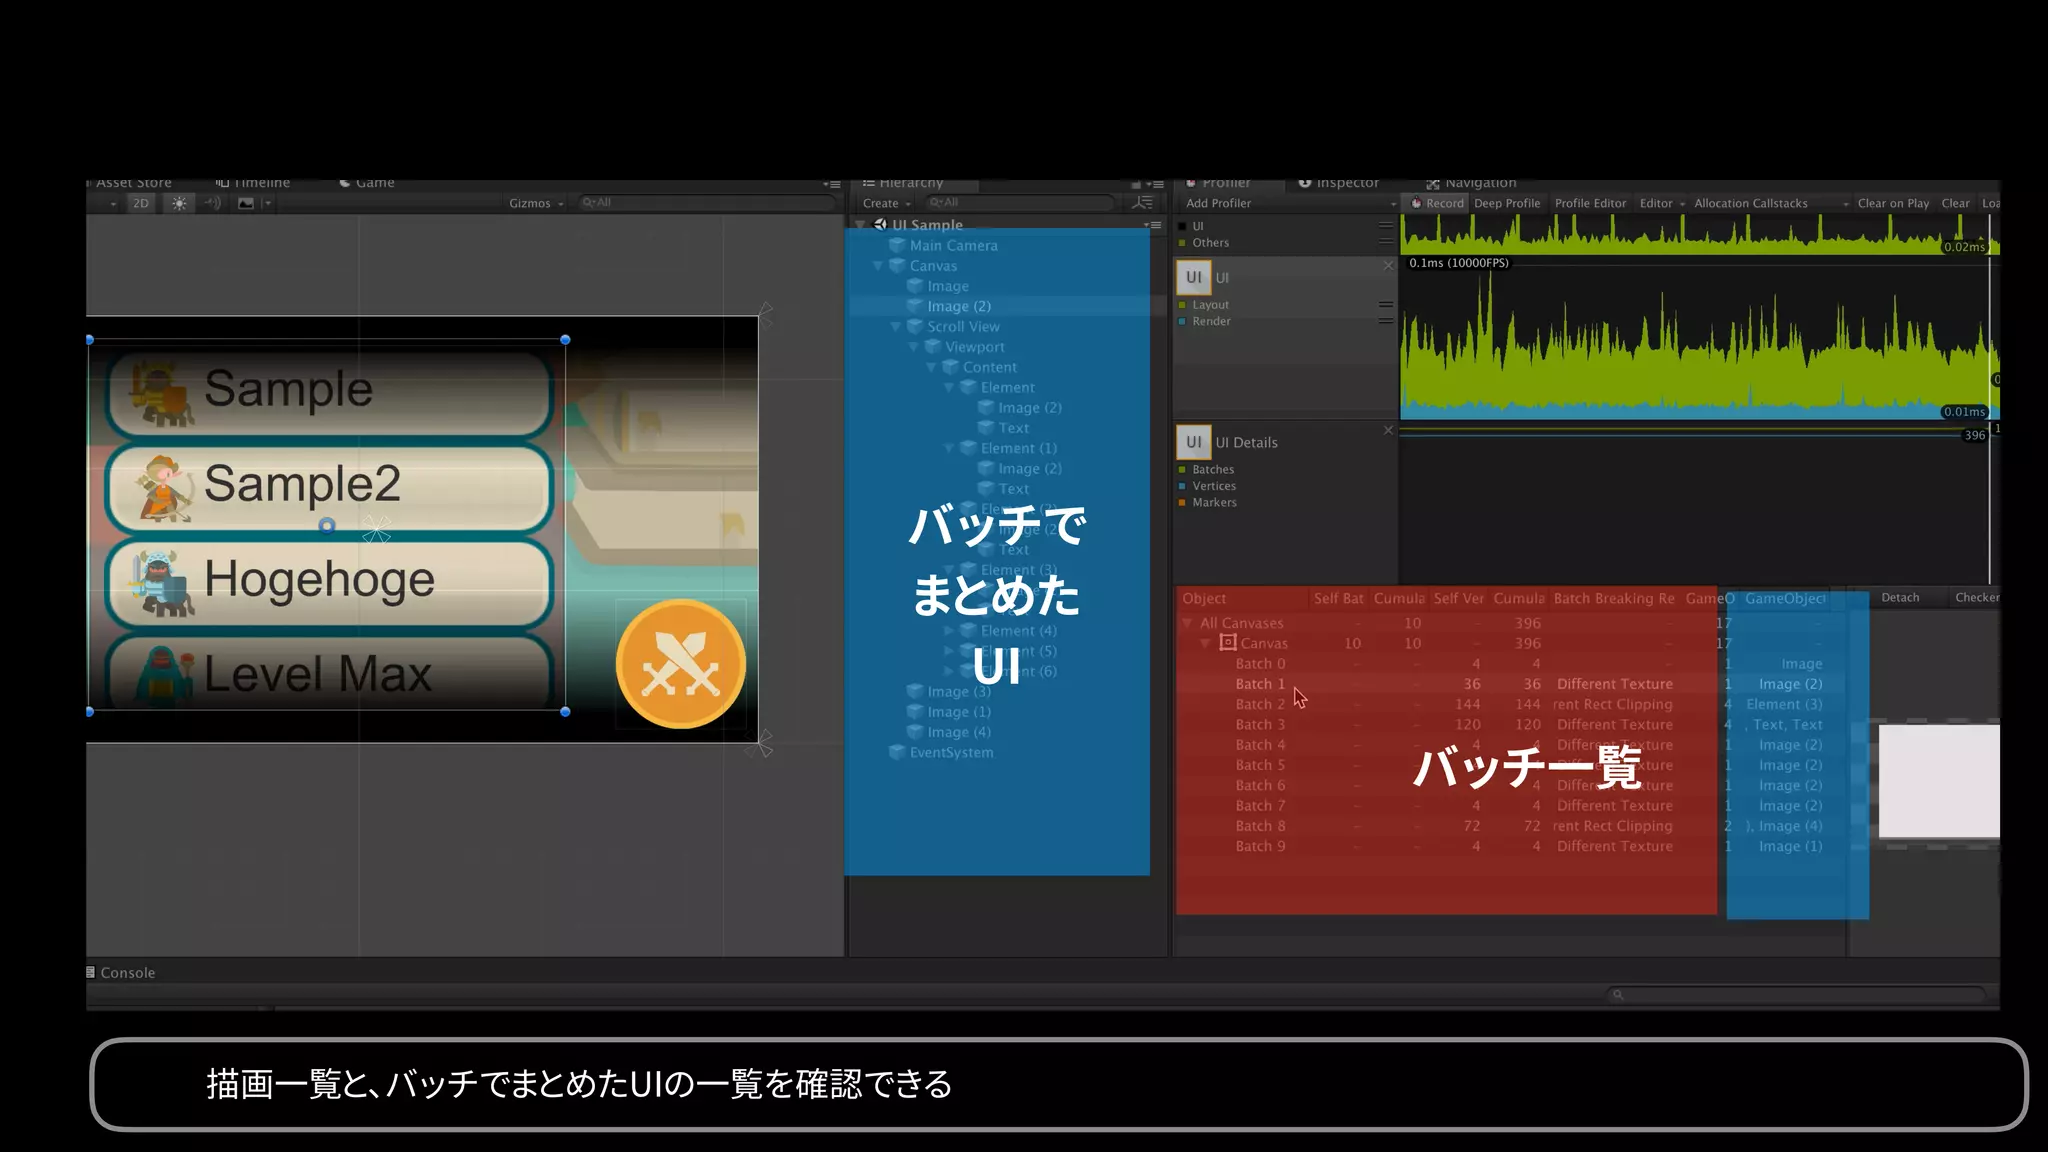Click the Detach button
Viewport: 2048px width, 1152px height.
[x=1900, y=598]
